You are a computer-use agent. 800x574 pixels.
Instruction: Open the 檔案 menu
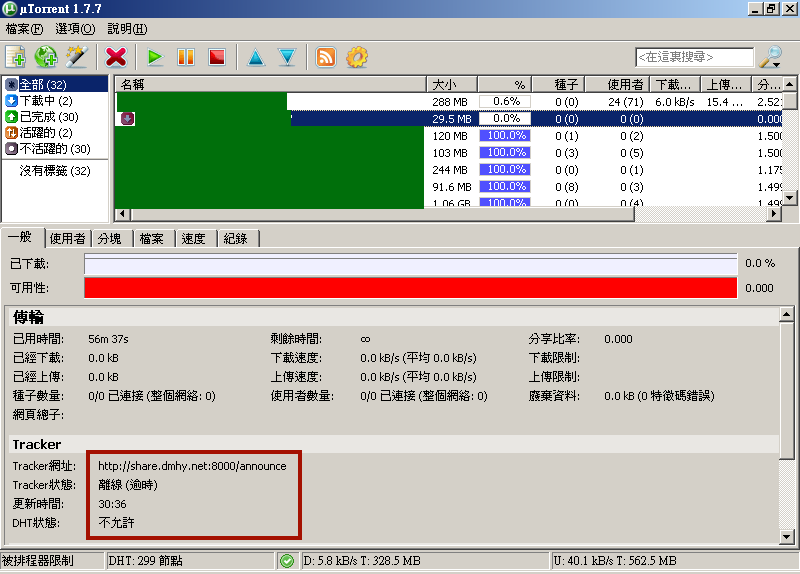pyautogui.click(x=24, y=29)
